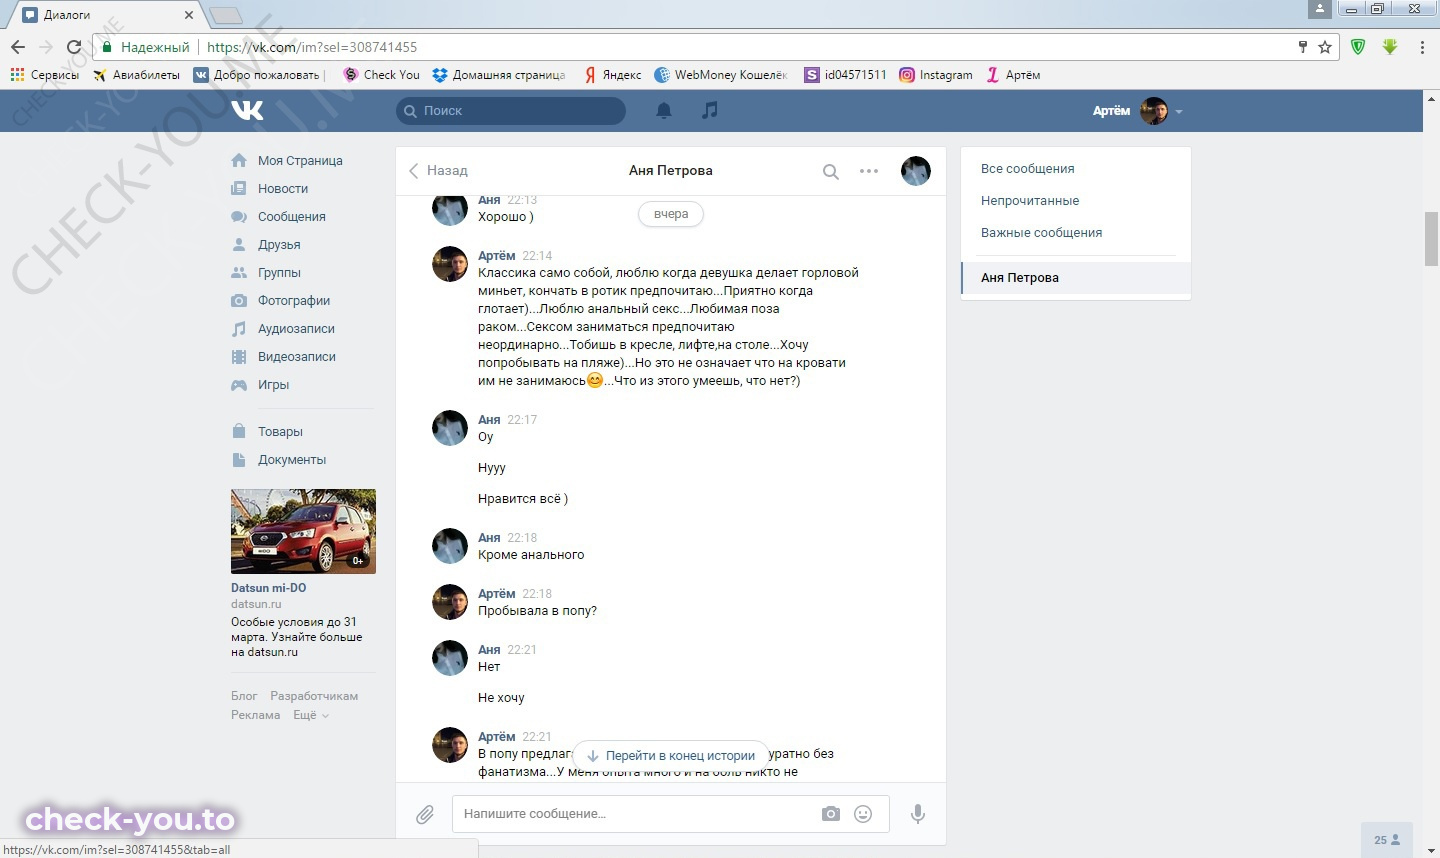Open datsun.ru ad link
The width and height of the screenshot is (1440, 858).
point(256,604)
